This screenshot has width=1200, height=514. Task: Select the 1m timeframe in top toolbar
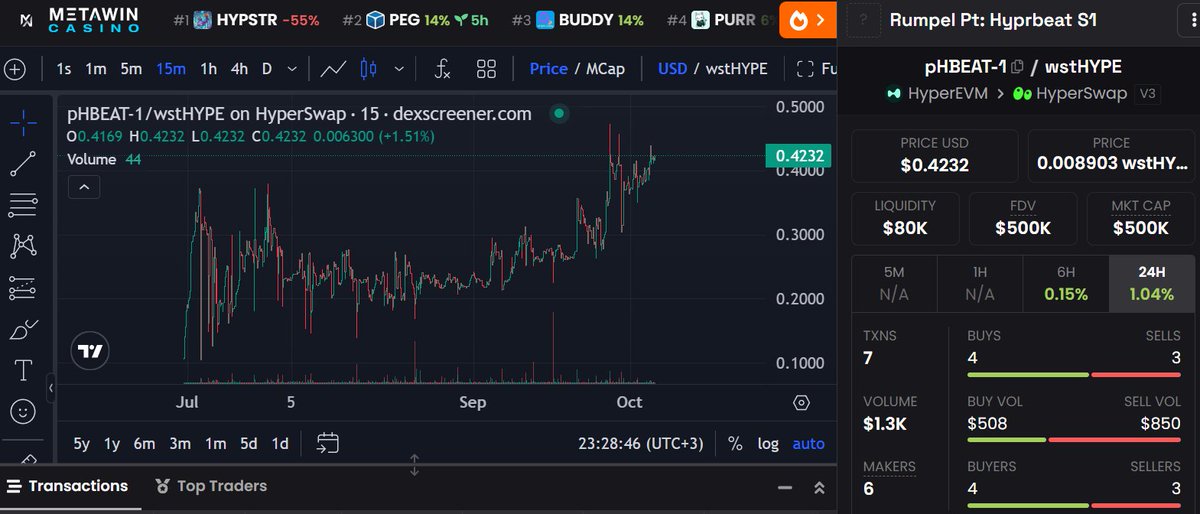point(96,69)
